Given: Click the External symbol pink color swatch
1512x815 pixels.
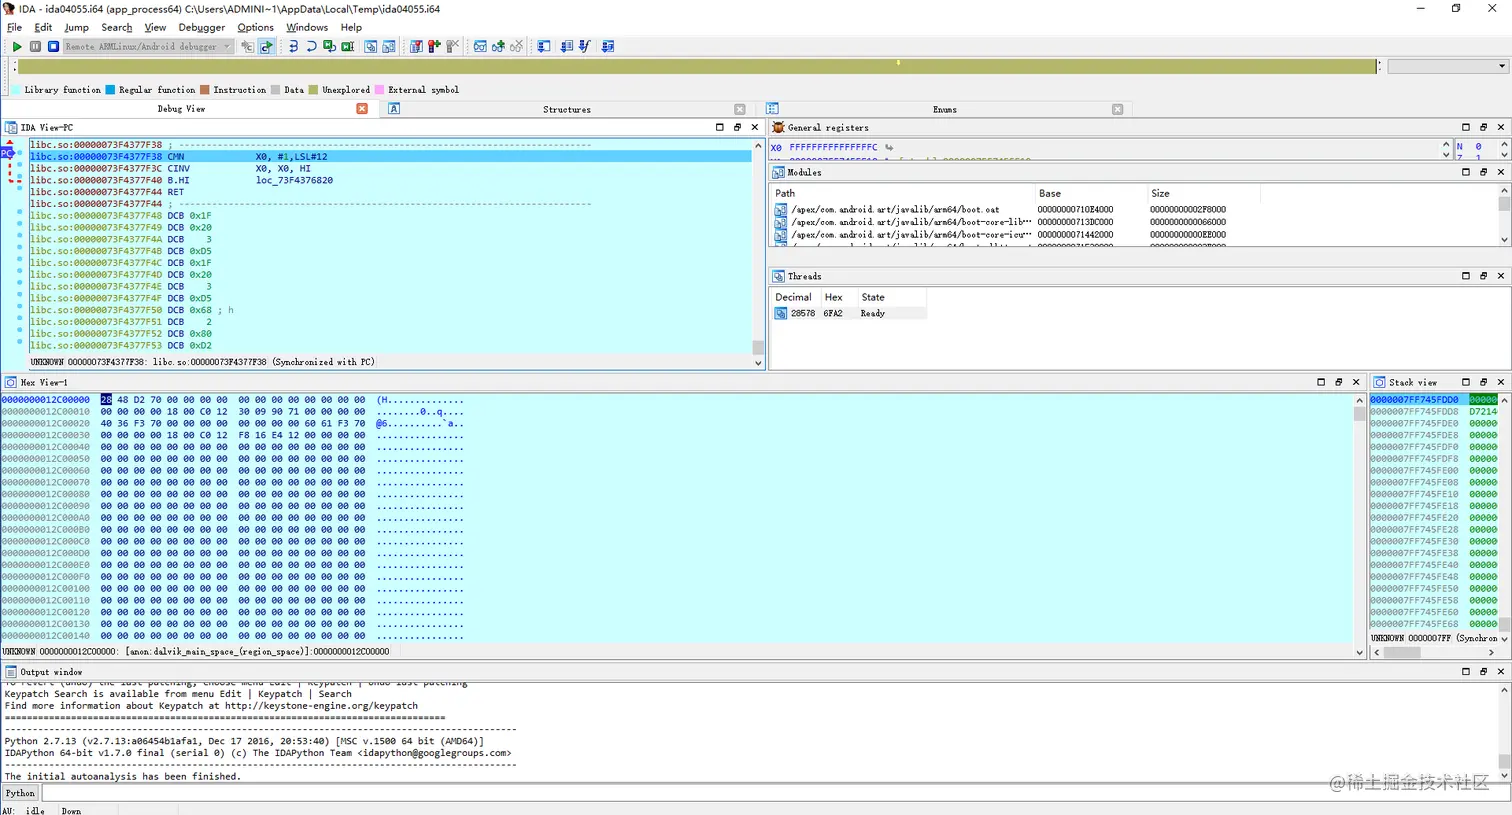Looking at the screenshot, I should (x=379, y=90).
